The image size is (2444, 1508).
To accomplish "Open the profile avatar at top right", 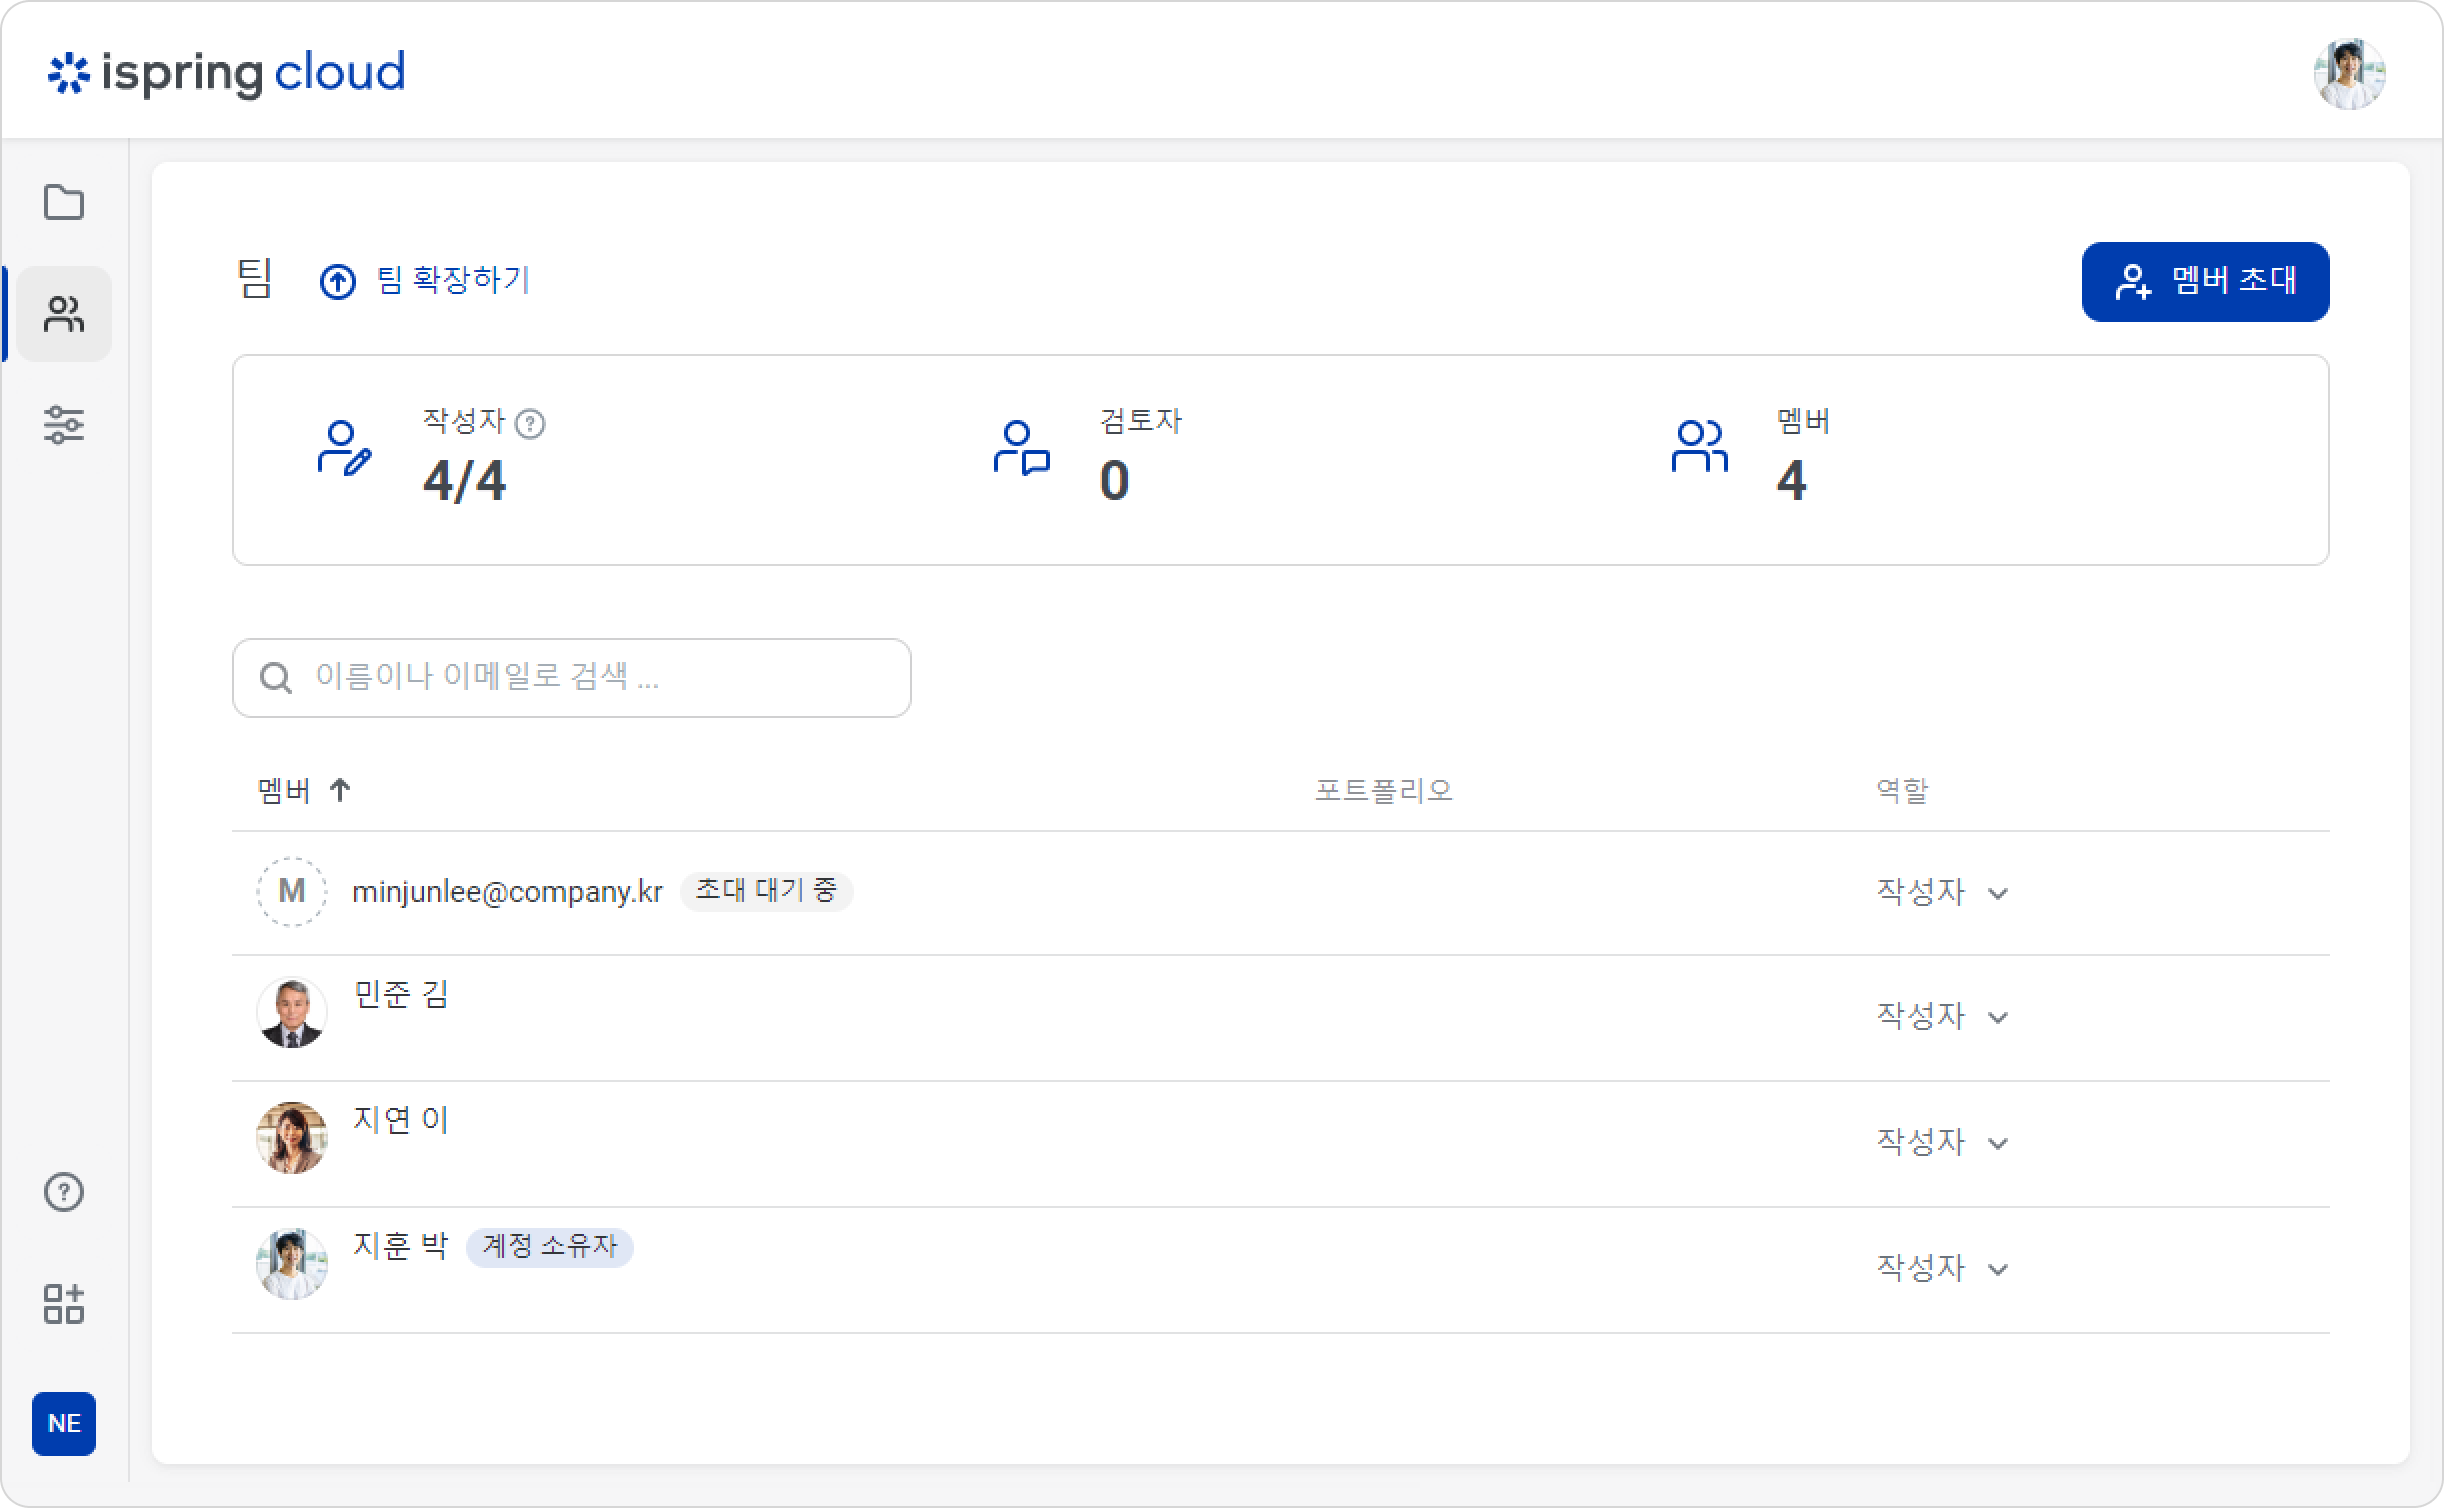I will [2349, 73].
